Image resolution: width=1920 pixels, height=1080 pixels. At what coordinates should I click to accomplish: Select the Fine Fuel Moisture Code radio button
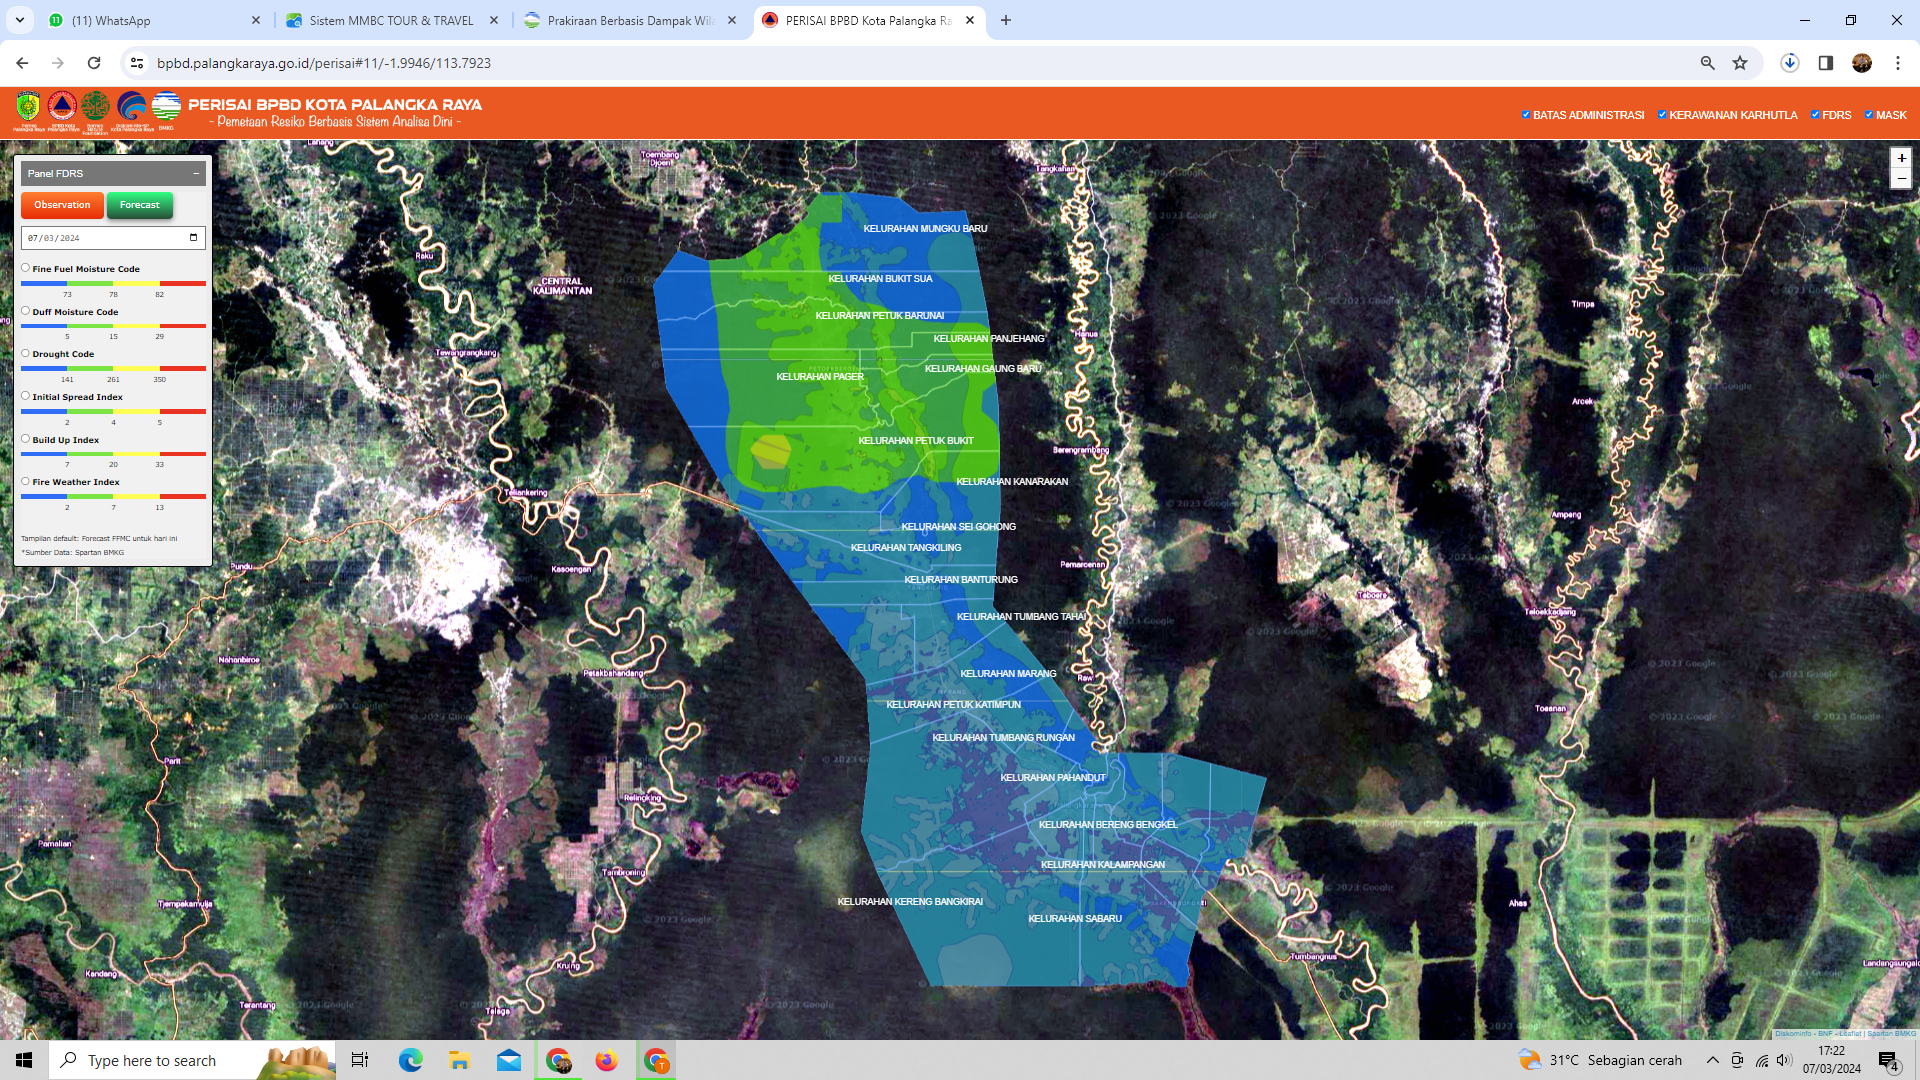26,268
